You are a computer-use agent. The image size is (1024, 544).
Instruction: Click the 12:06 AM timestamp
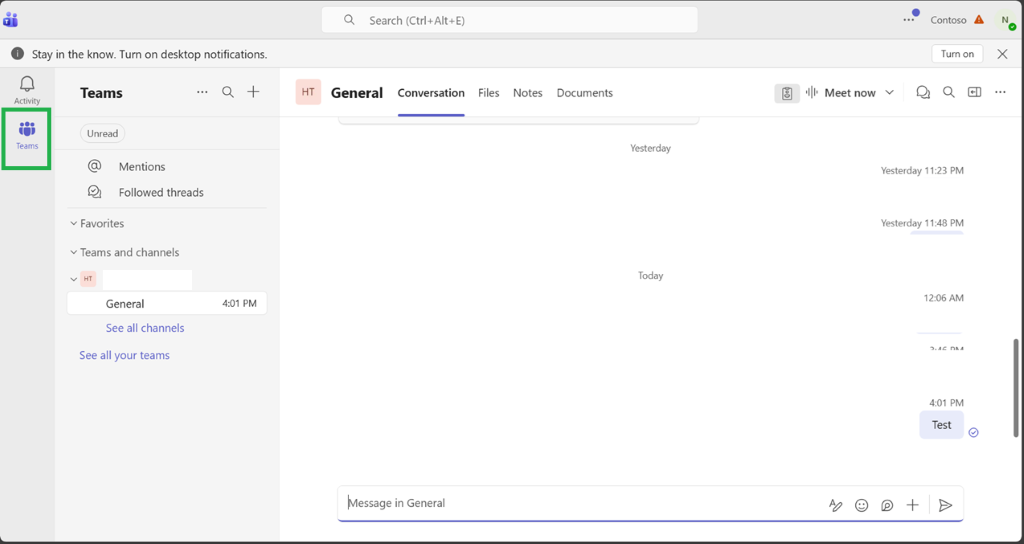943,298
